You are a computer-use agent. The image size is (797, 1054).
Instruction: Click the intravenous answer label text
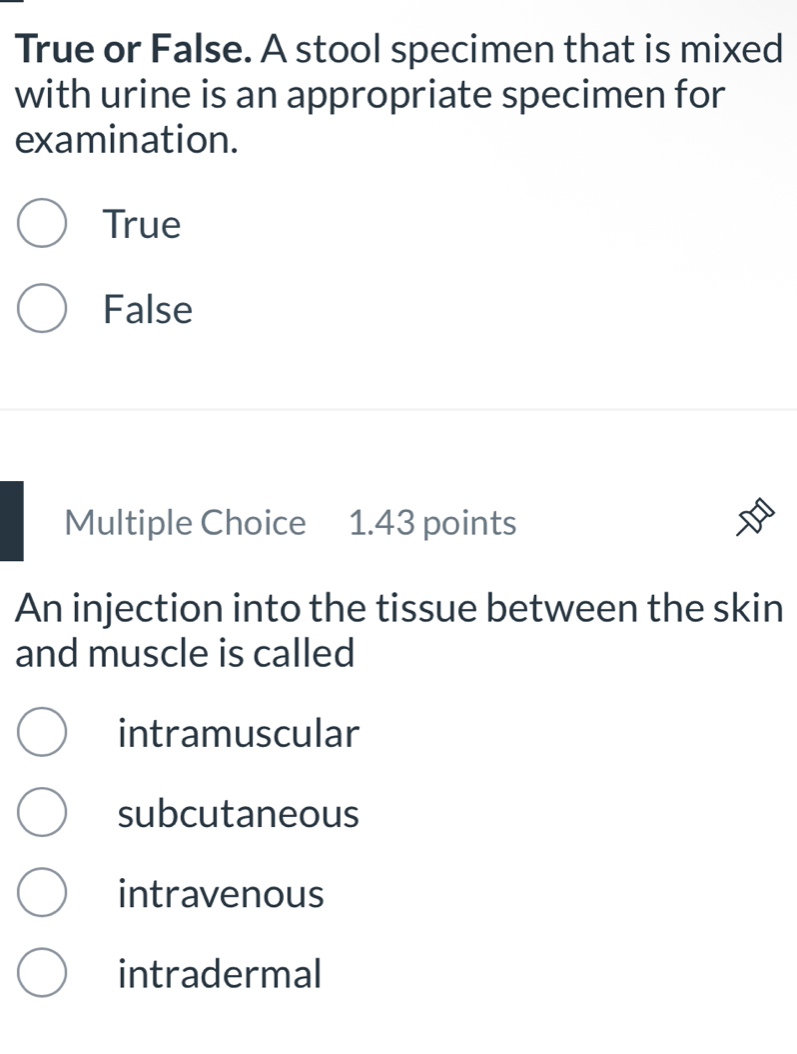click(220, 893)
